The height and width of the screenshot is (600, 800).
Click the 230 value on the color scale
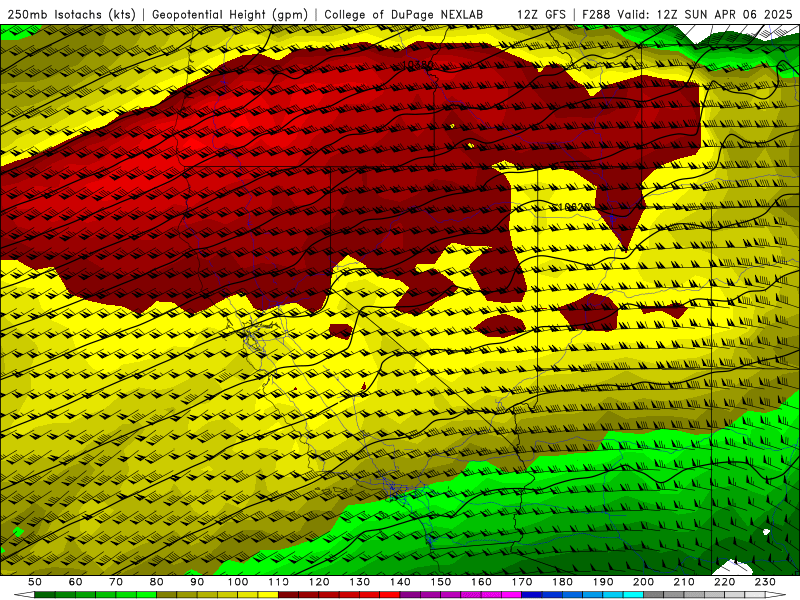pyautogui.click(x=765, y=582)
